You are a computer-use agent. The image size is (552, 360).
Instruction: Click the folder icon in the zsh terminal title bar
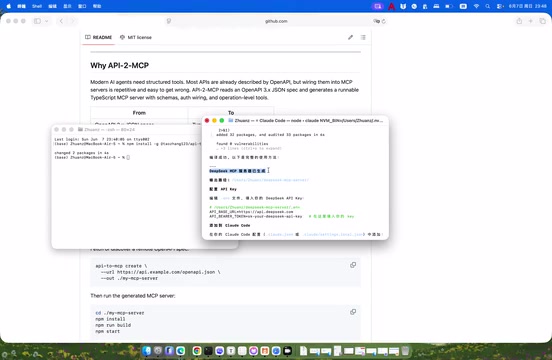pyautogui.click(x=80, y=130)
